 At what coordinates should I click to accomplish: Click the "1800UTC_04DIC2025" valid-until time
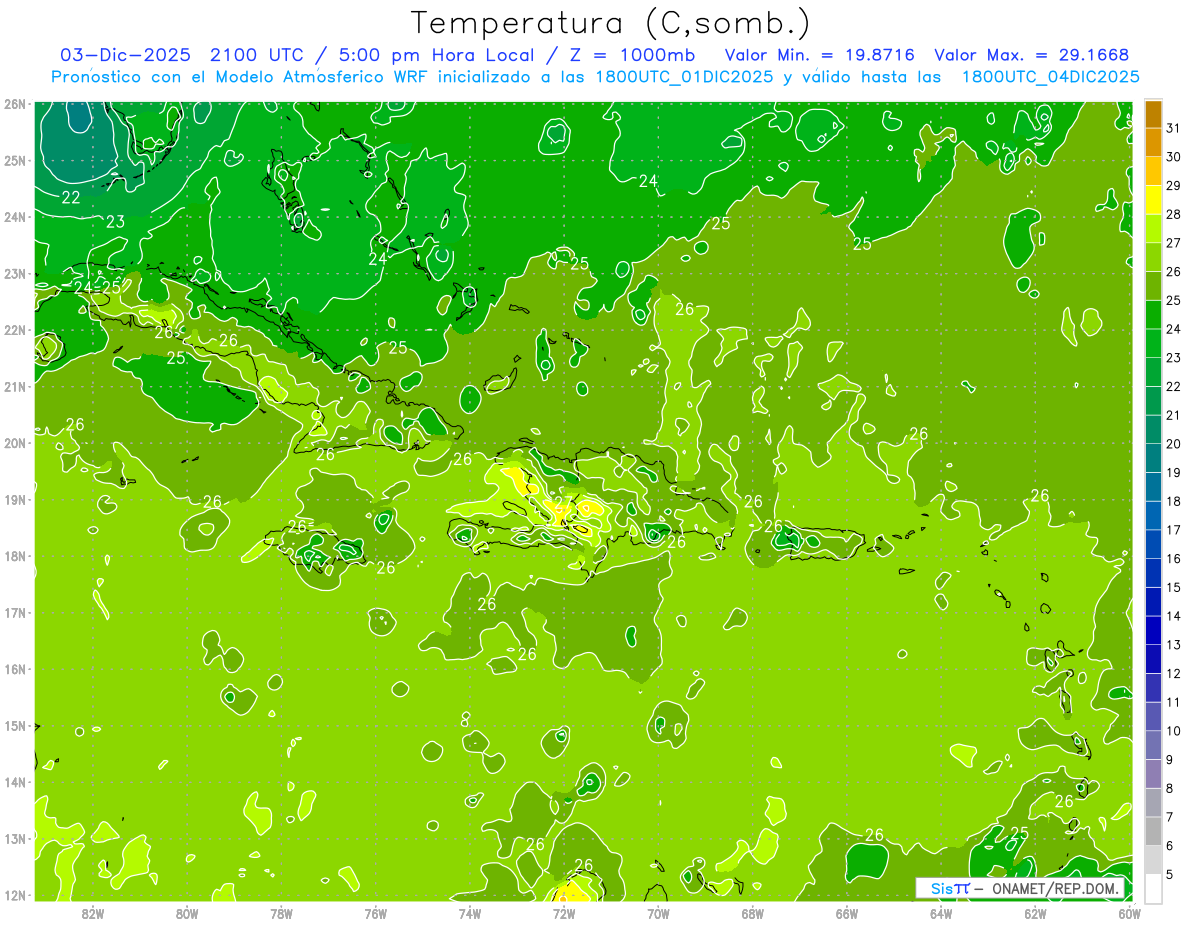(1050, 76)
